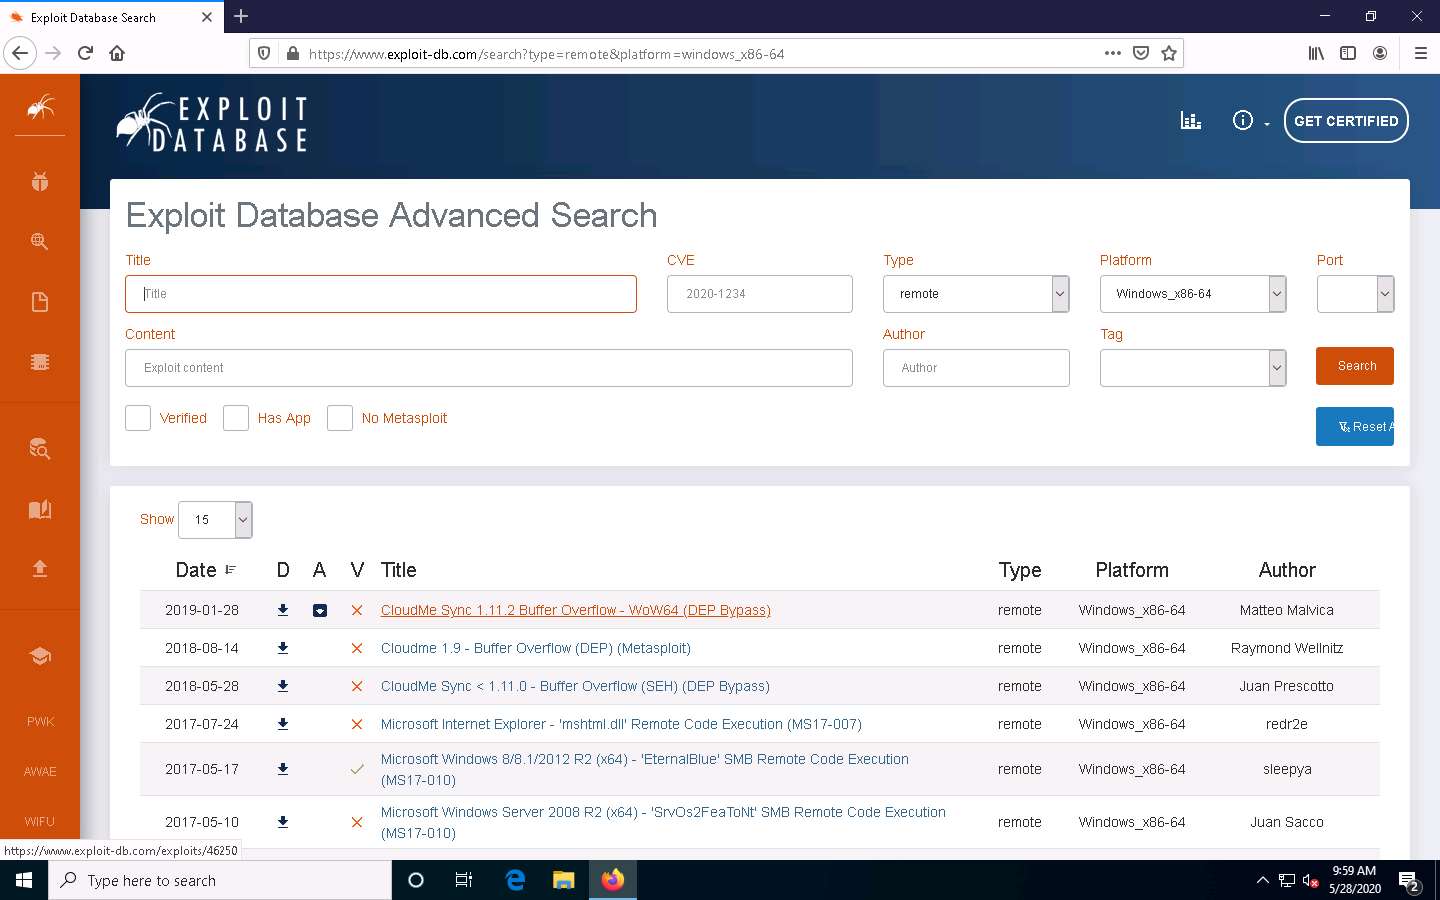Screen dimensions: 1440x900
Task: Go back with the browser back arrow
Action: (x=20, y=53)
